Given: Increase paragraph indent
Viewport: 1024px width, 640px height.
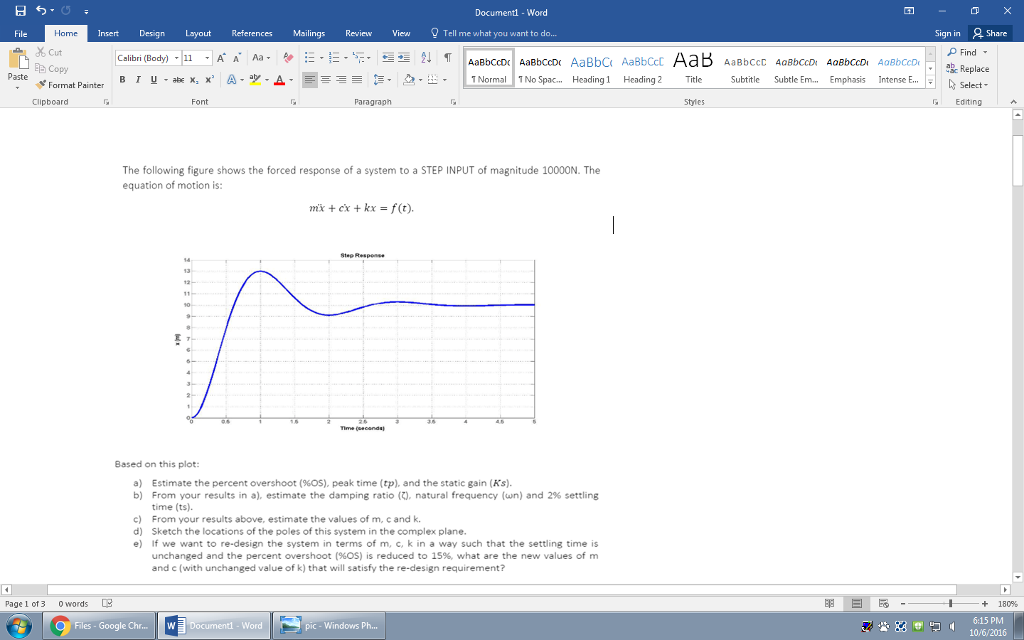Looking at the screenshot, I should pos(404,58).
